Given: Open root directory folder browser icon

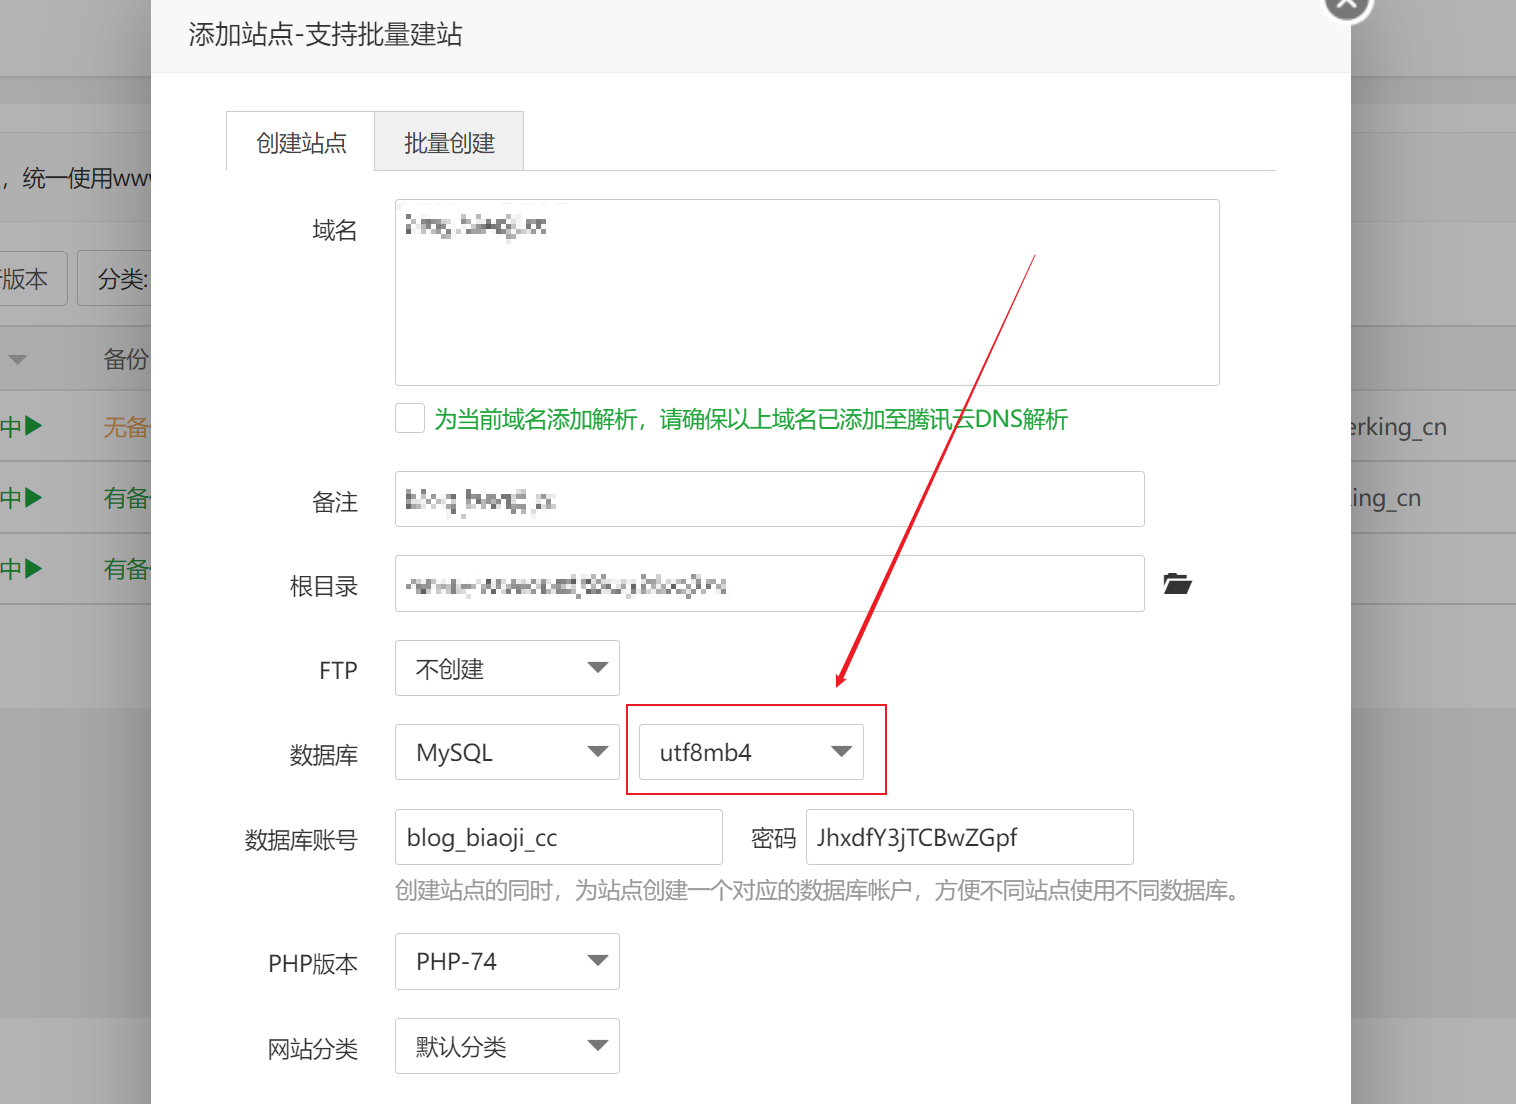Looking at the screenshot, I should pos(1177,584).
